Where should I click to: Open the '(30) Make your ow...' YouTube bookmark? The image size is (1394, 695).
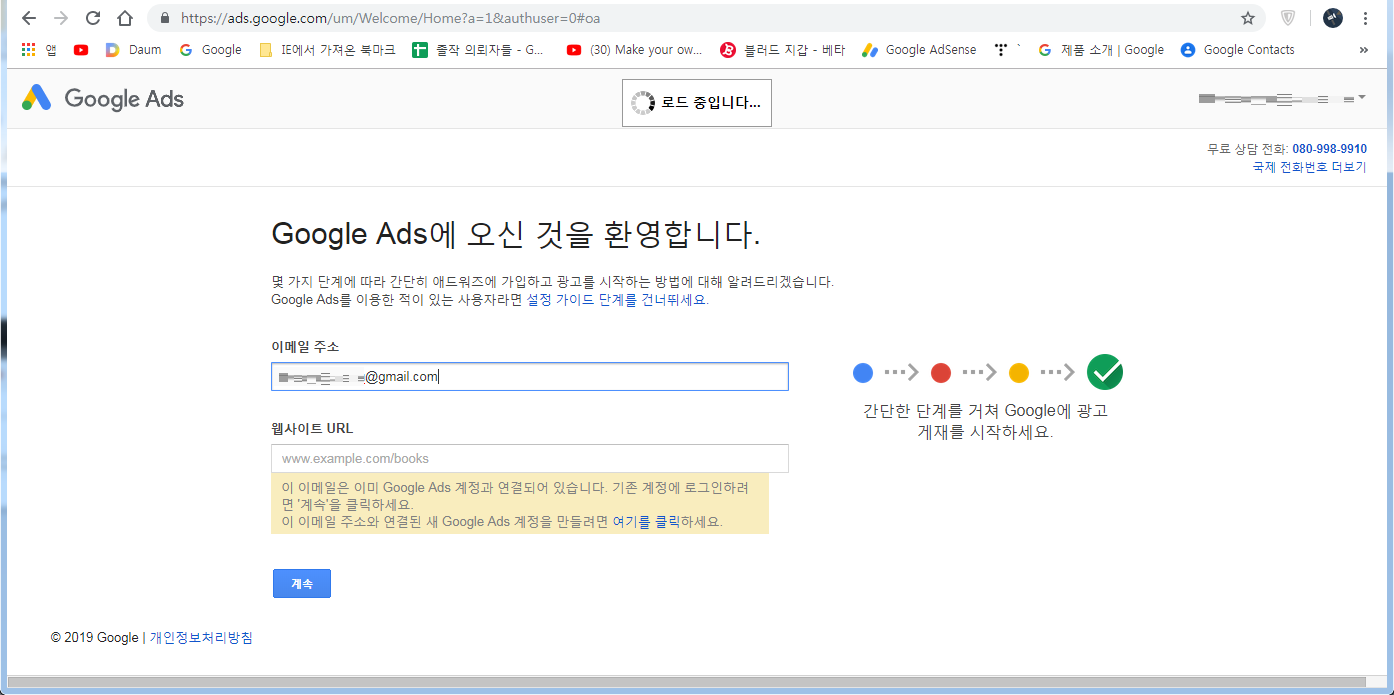coord(634,50)
